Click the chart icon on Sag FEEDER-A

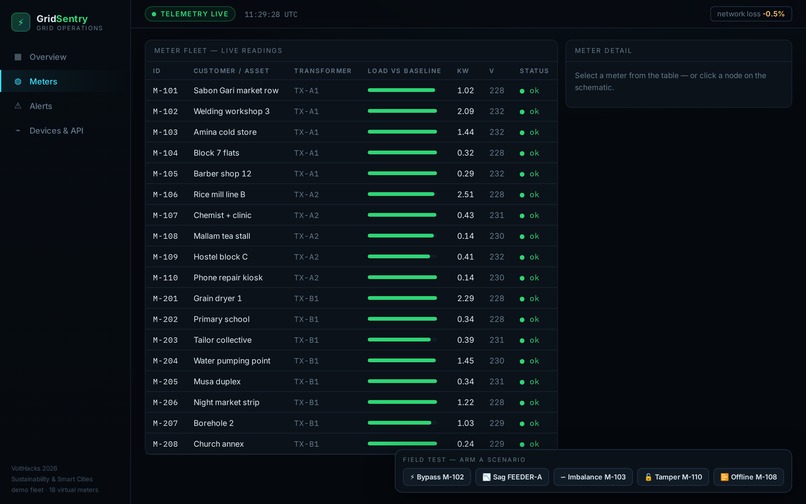[x=486, y=477]
